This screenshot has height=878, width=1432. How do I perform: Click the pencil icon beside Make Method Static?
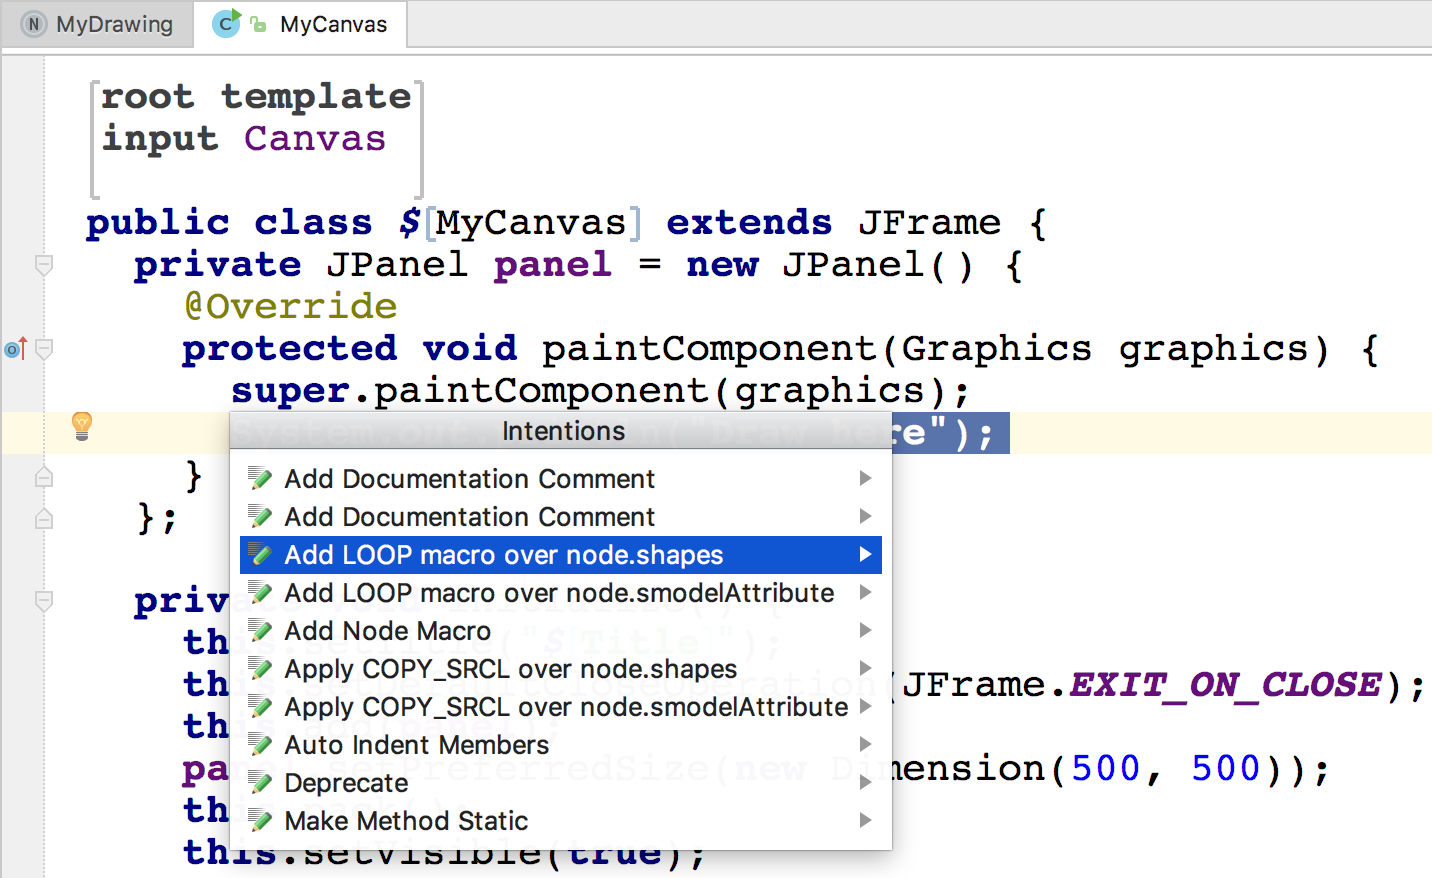coord(260,821)
